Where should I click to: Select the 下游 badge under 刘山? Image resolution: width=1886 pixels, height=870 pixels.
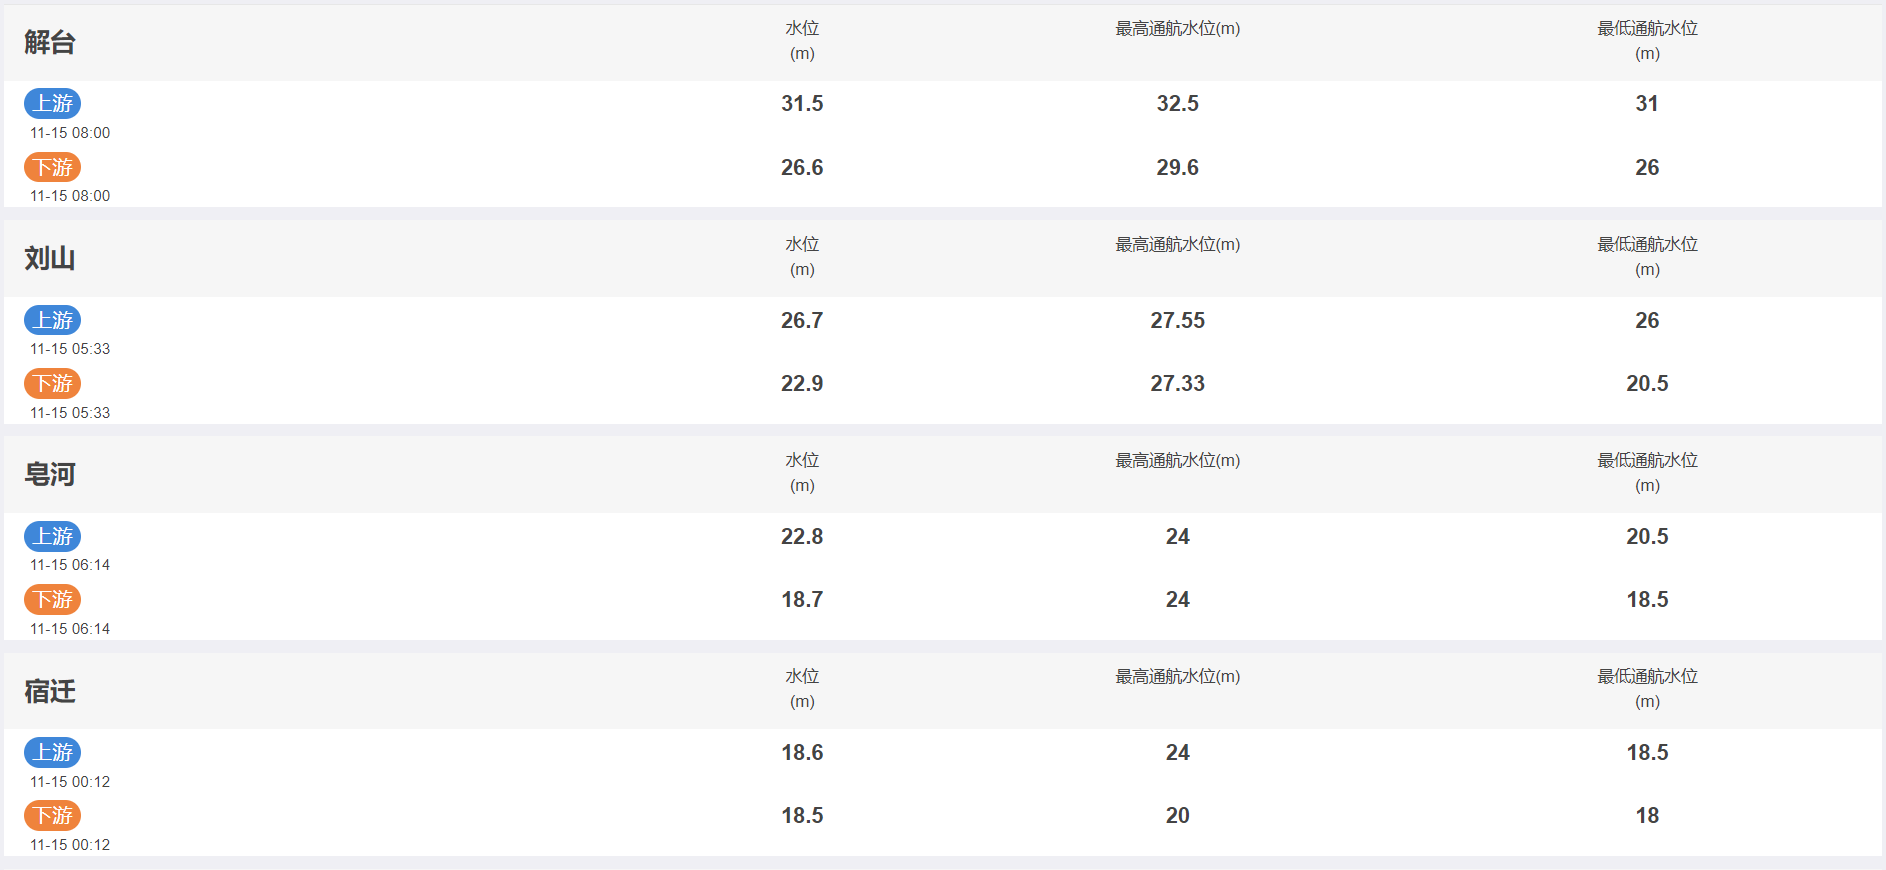click(x=52, y=383)
